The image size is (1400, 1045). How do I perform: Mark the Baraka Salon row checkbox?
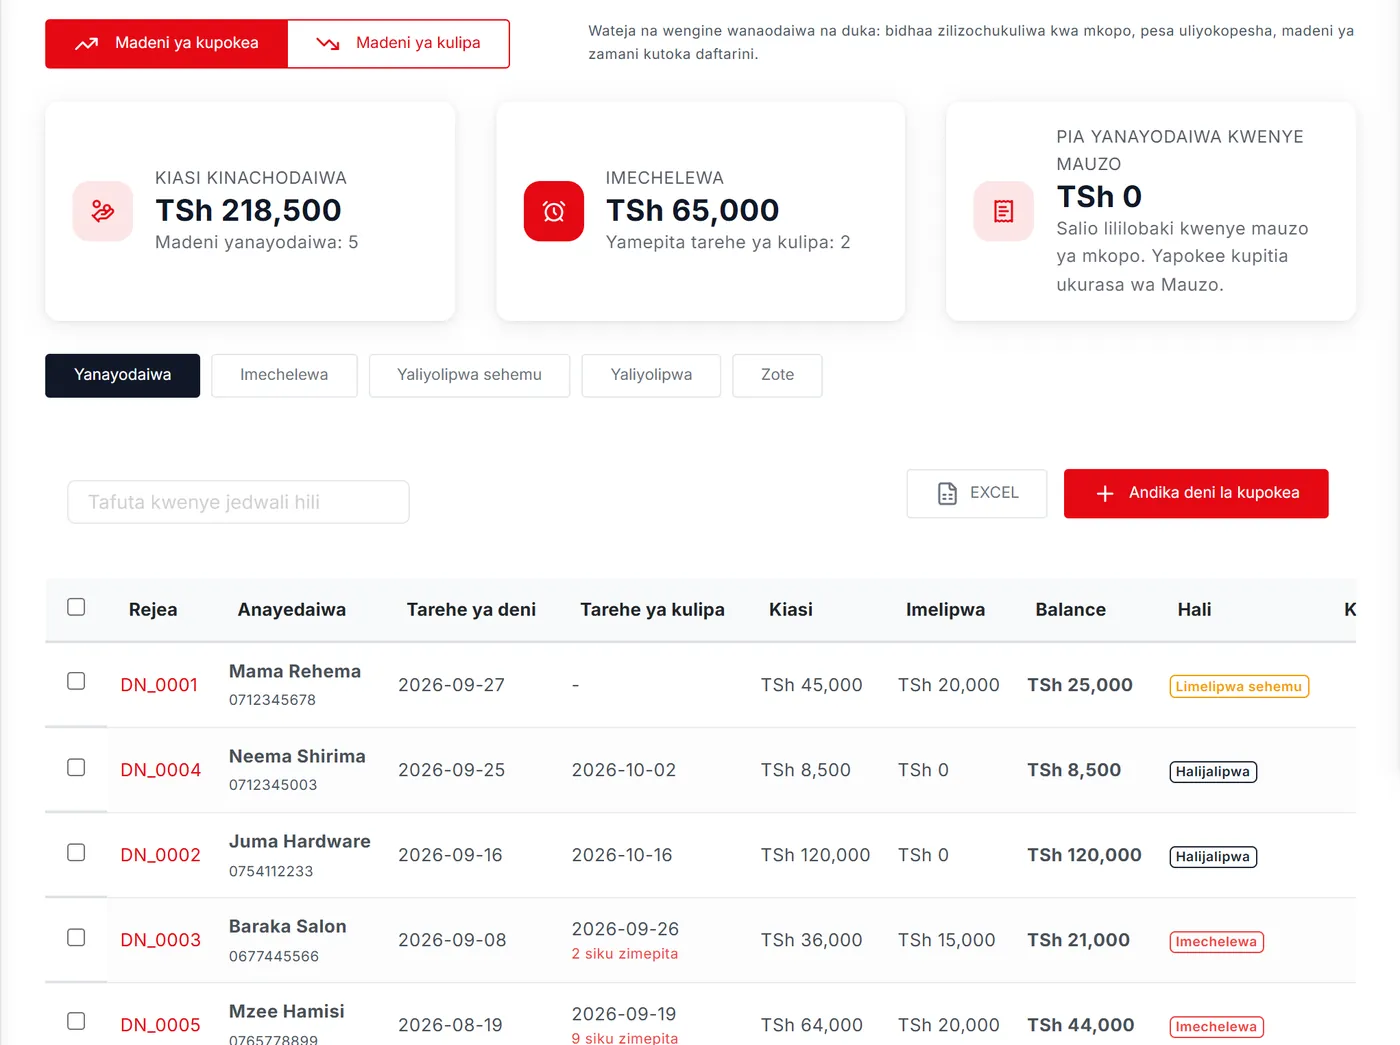tap(76, 937)
